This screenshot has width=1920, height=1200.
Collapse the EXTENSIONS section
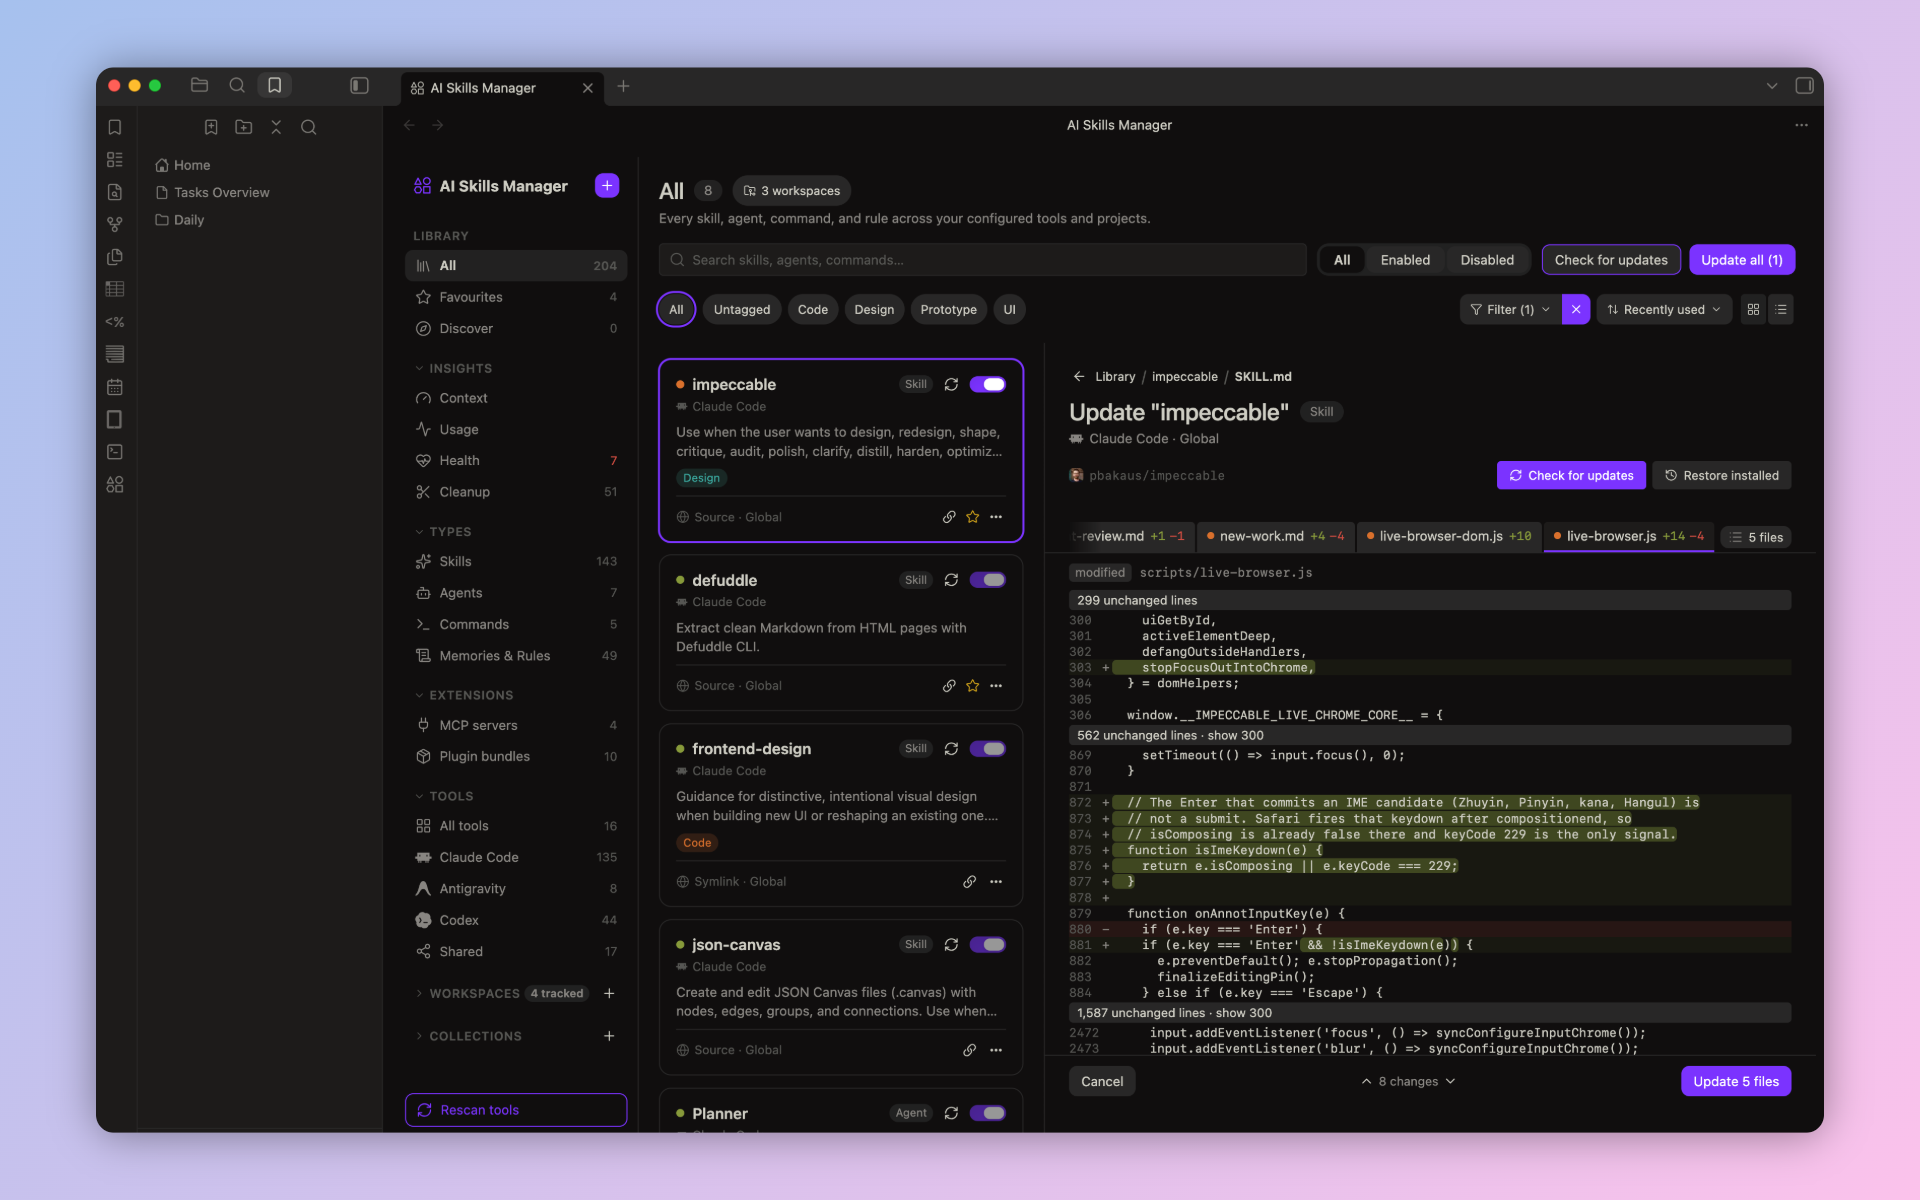tap(464, 696)
